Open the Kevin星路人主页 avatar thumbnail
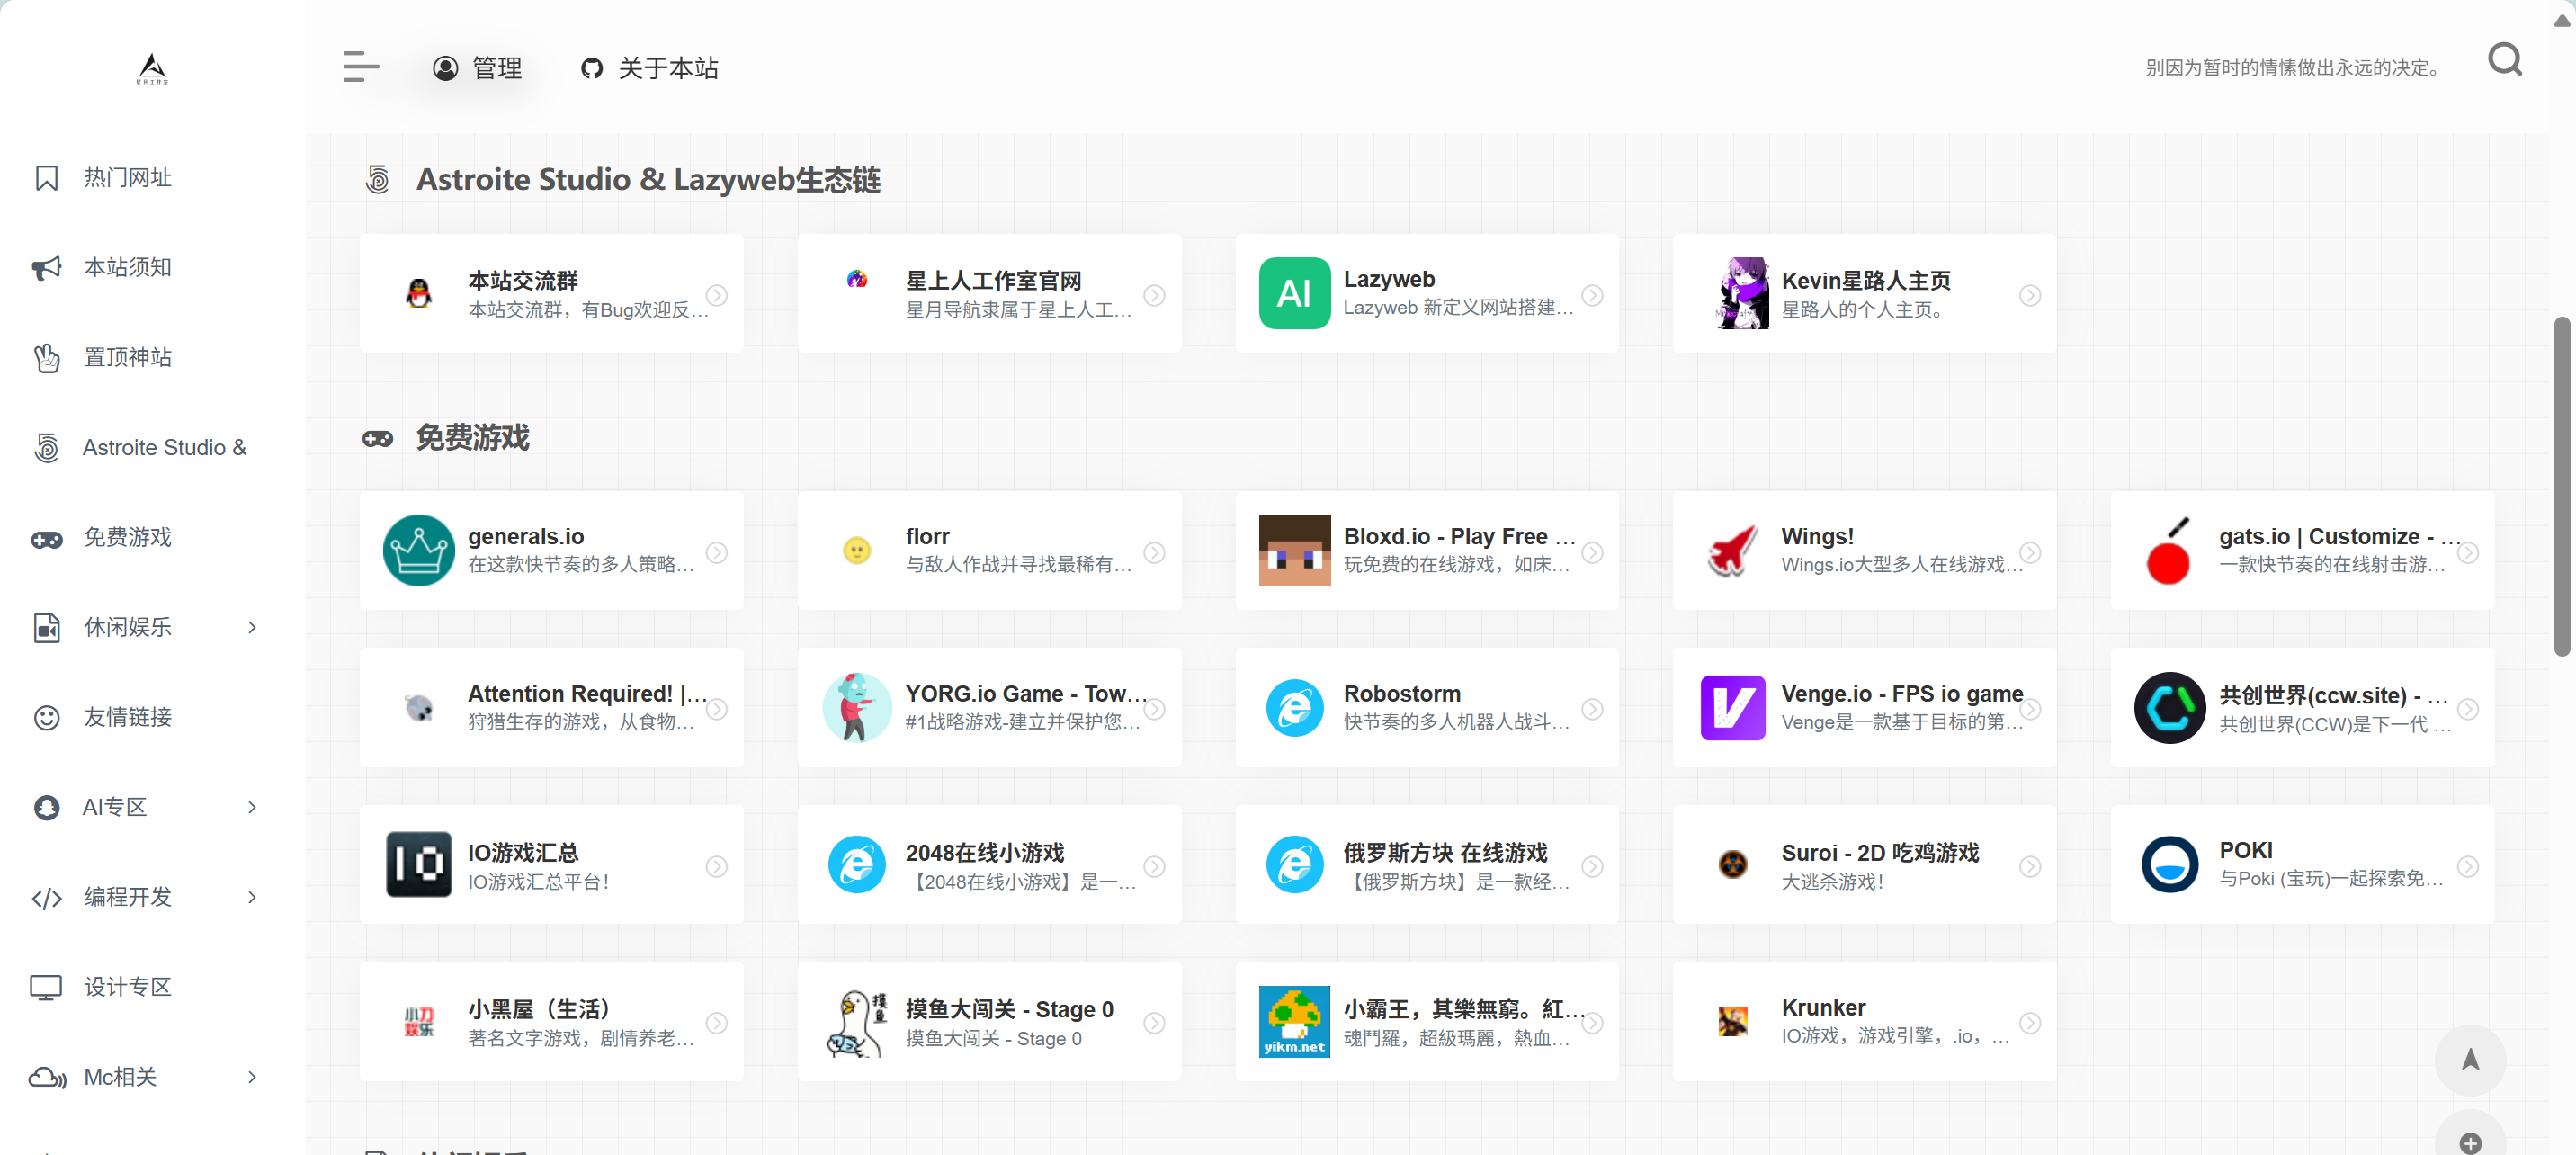Image resolution: width=2576 pixels, height=1155 pixels. [x=1742, y=294]
